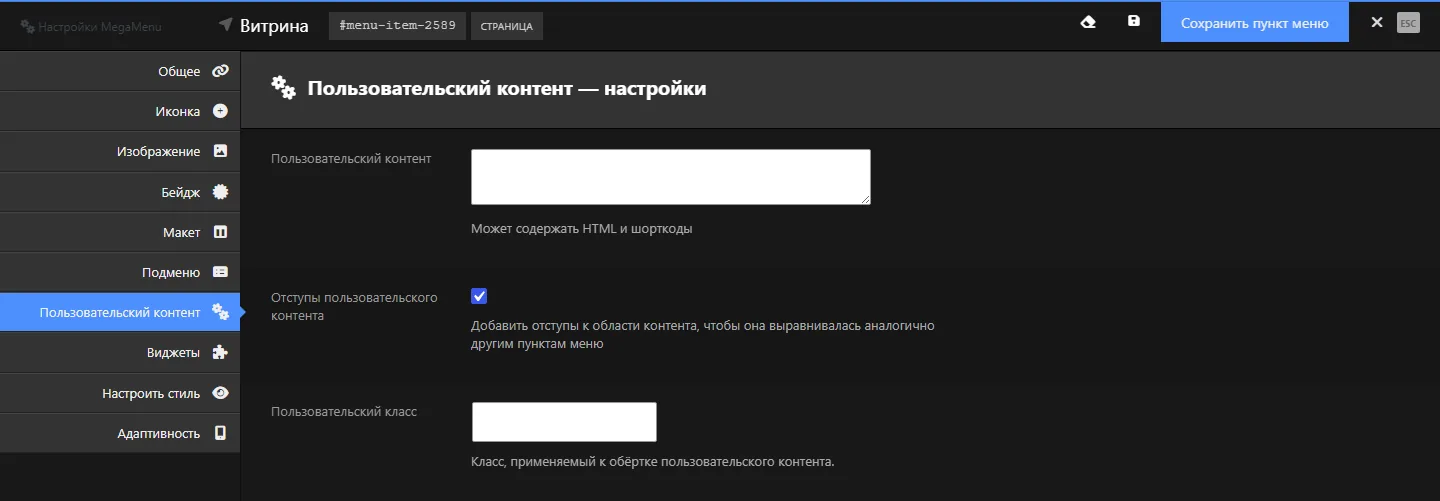Click the 'Пользовательский контент — настройки' heading

pyautogui.click(x=507, y=88)
